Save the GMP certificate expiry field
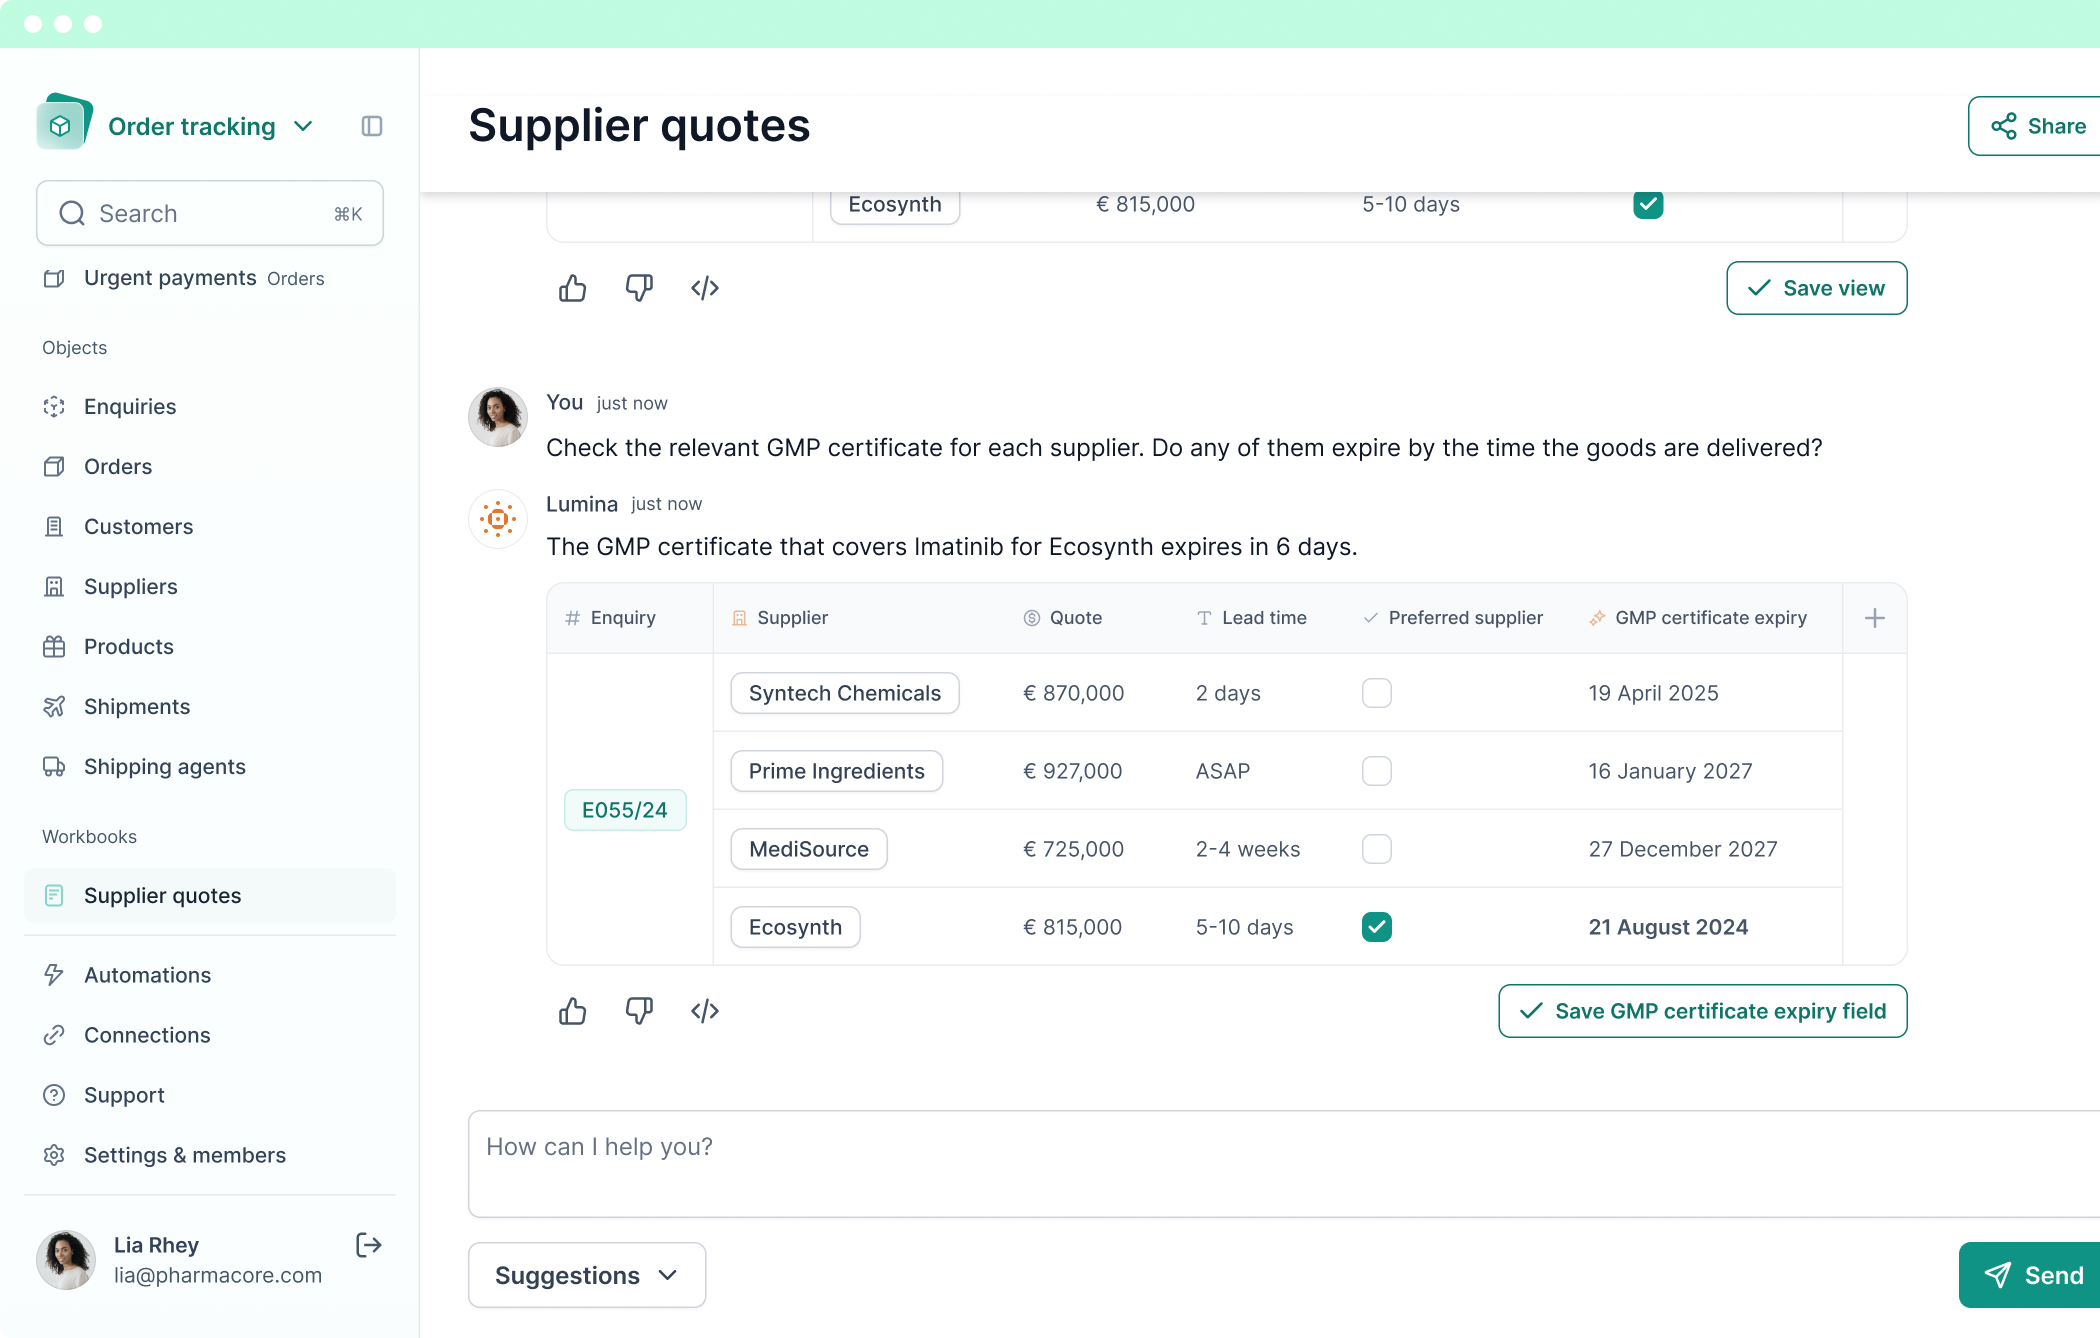2100x1338 pixels. tap(1702, 1011)
